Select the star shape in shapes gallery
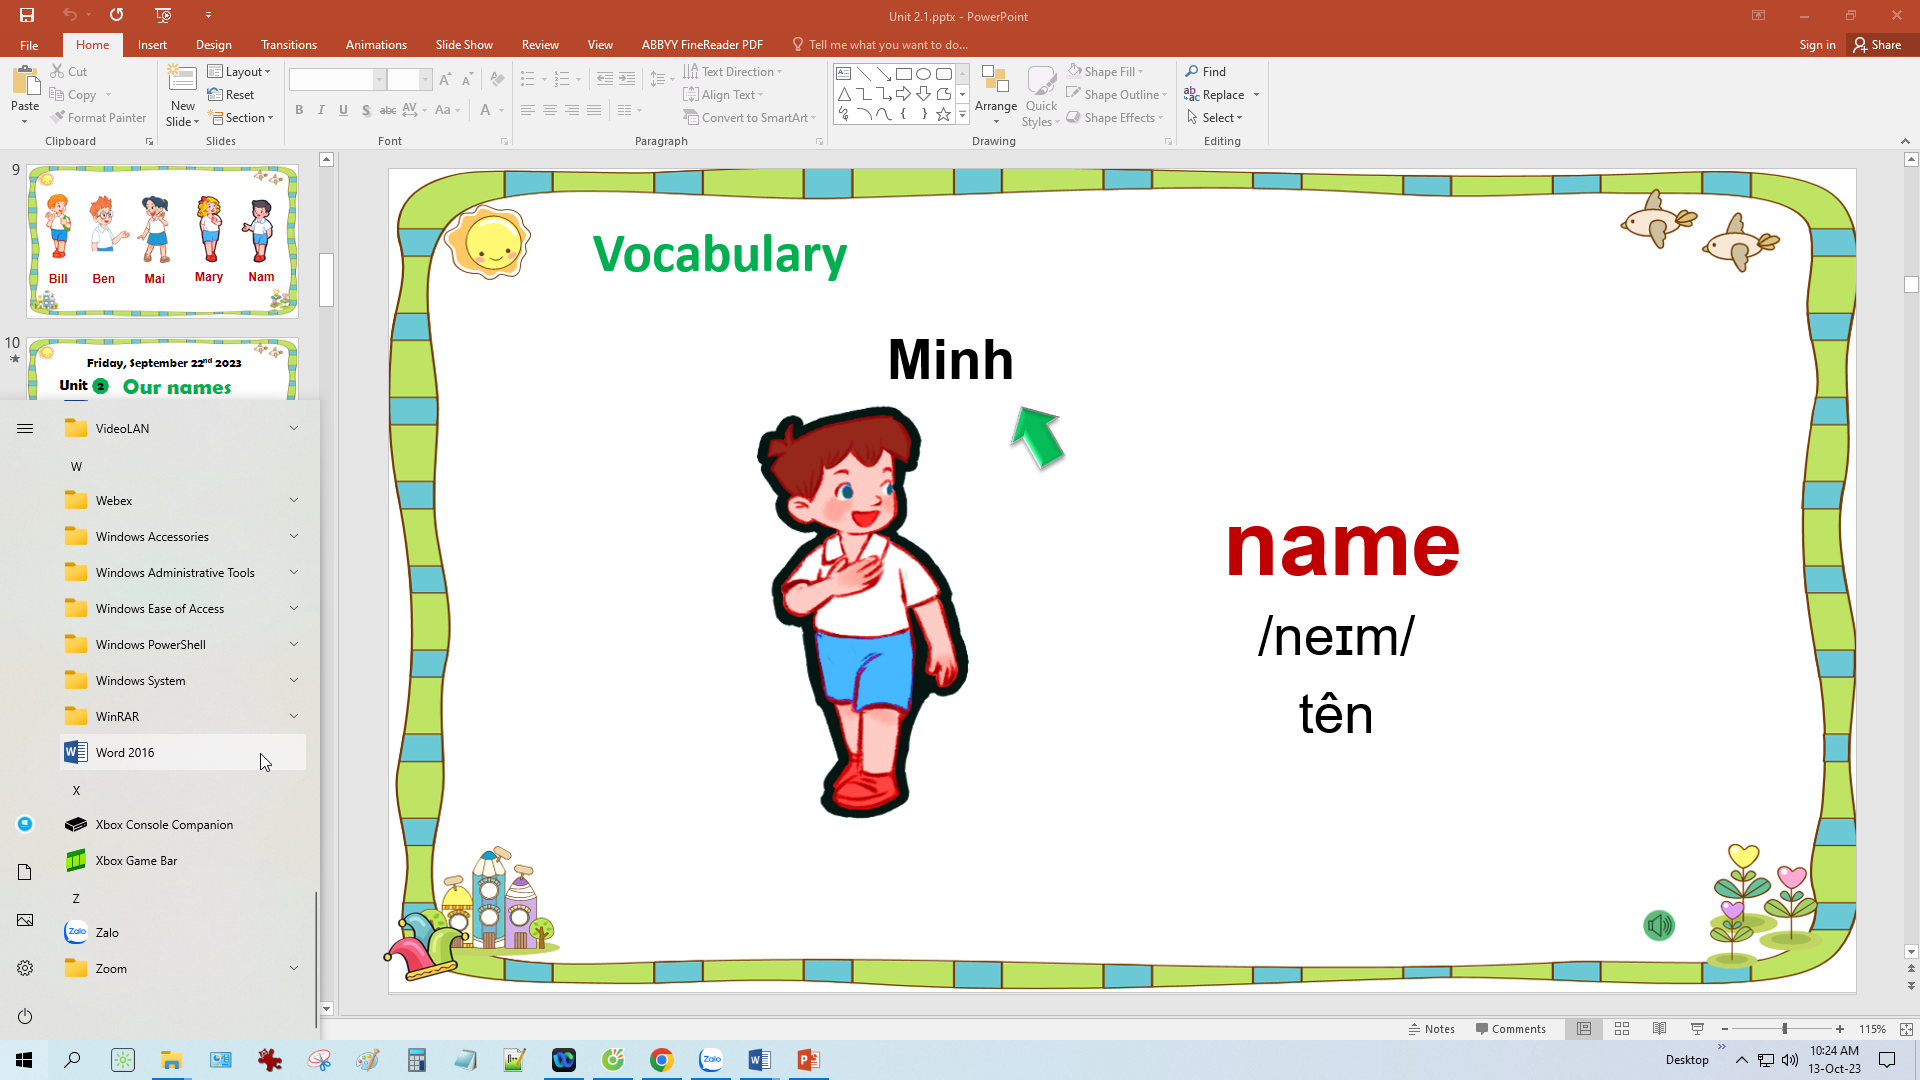Image resolution: width=1920 pixels, height=1080 pixels. pos(943,114)
